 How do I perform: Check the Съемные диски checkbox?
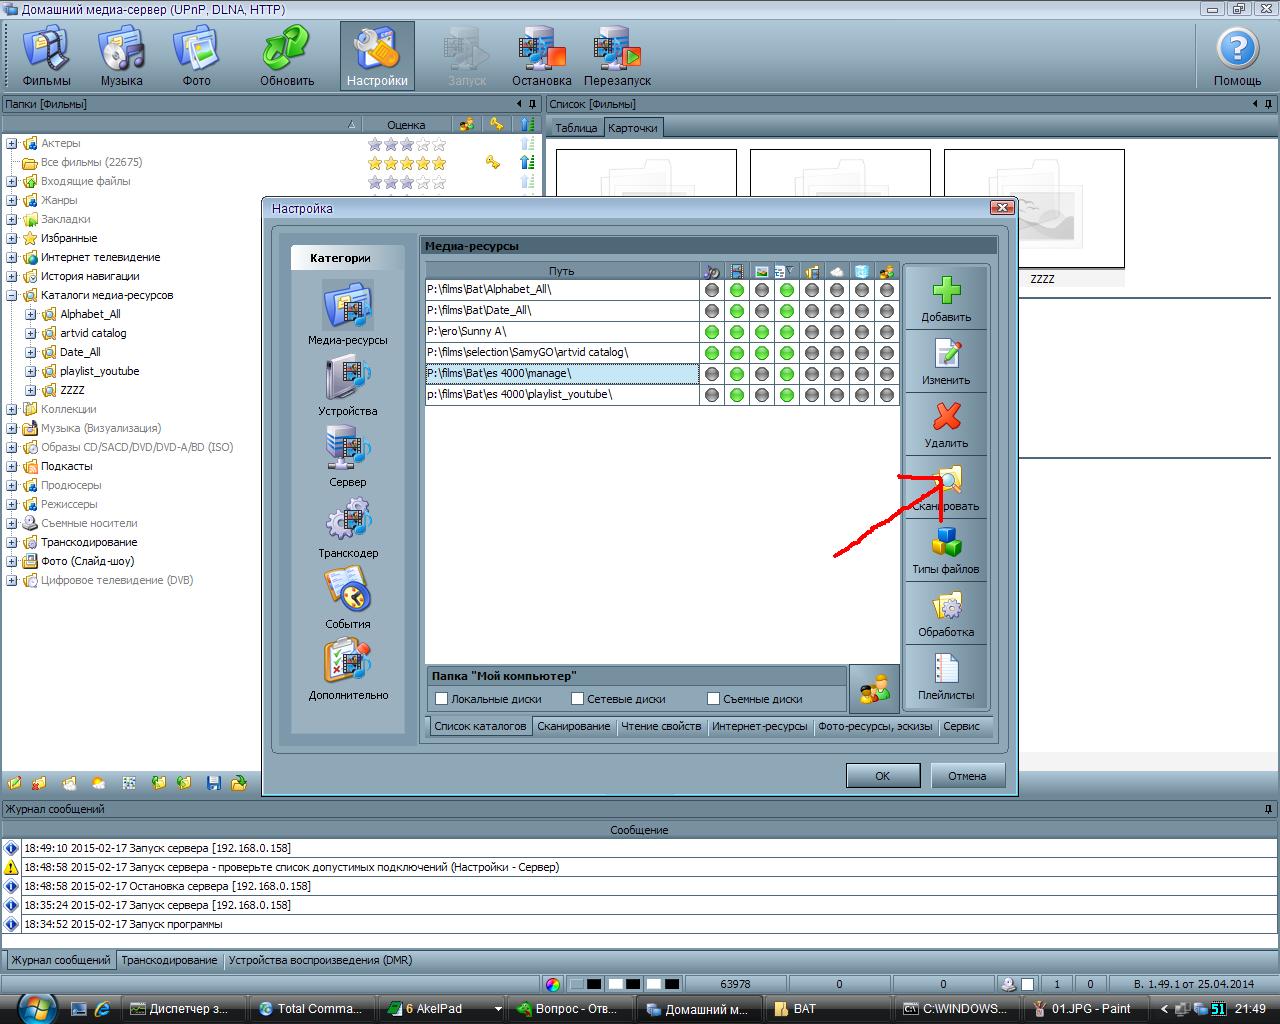713,699
